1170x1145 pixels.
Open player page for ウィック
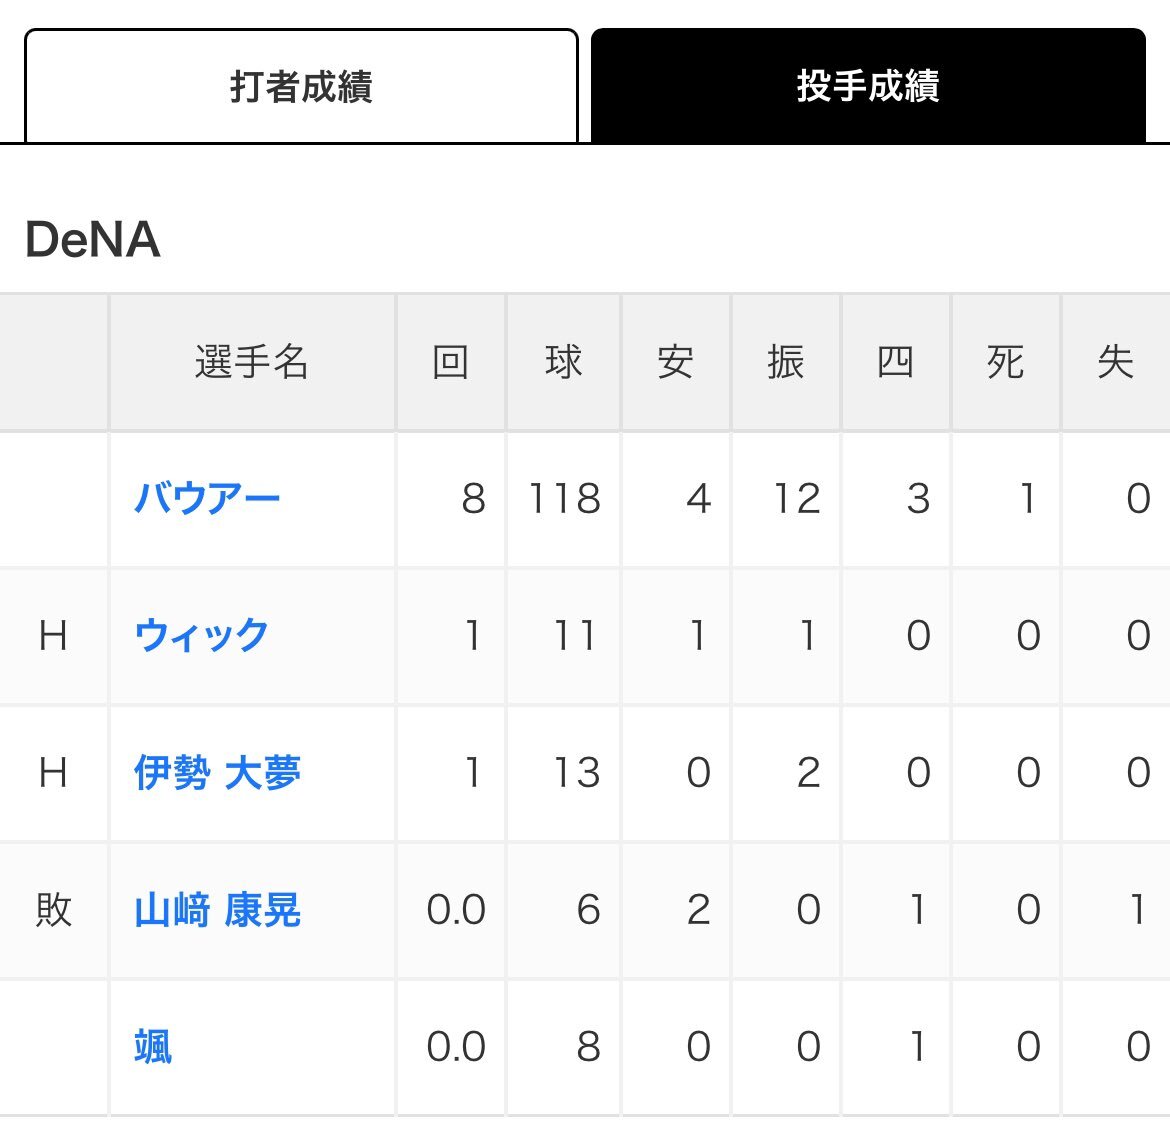click(x=201, y=635)
